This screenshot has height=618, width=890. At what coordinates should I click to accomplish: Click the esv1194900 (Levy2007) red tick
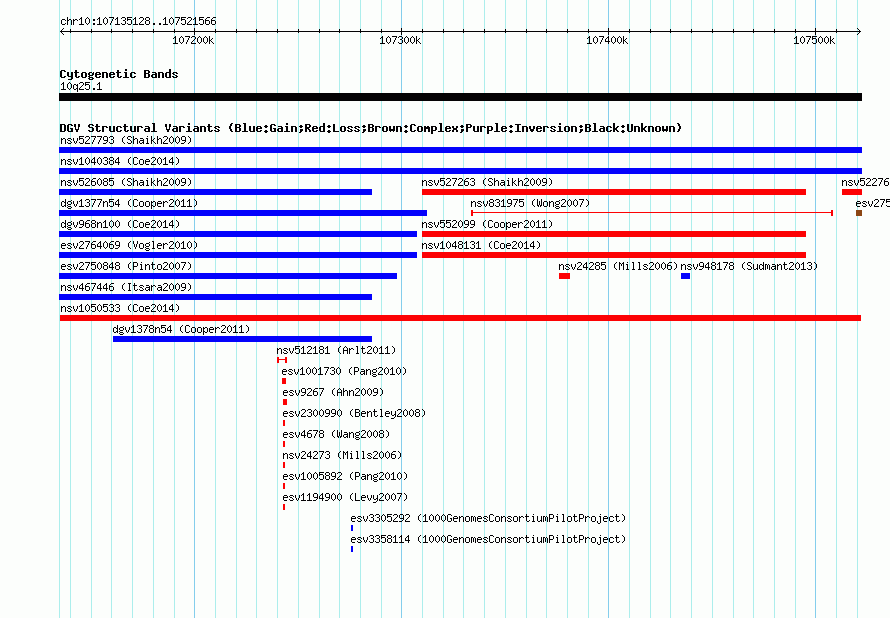click(x=284, y=507)
